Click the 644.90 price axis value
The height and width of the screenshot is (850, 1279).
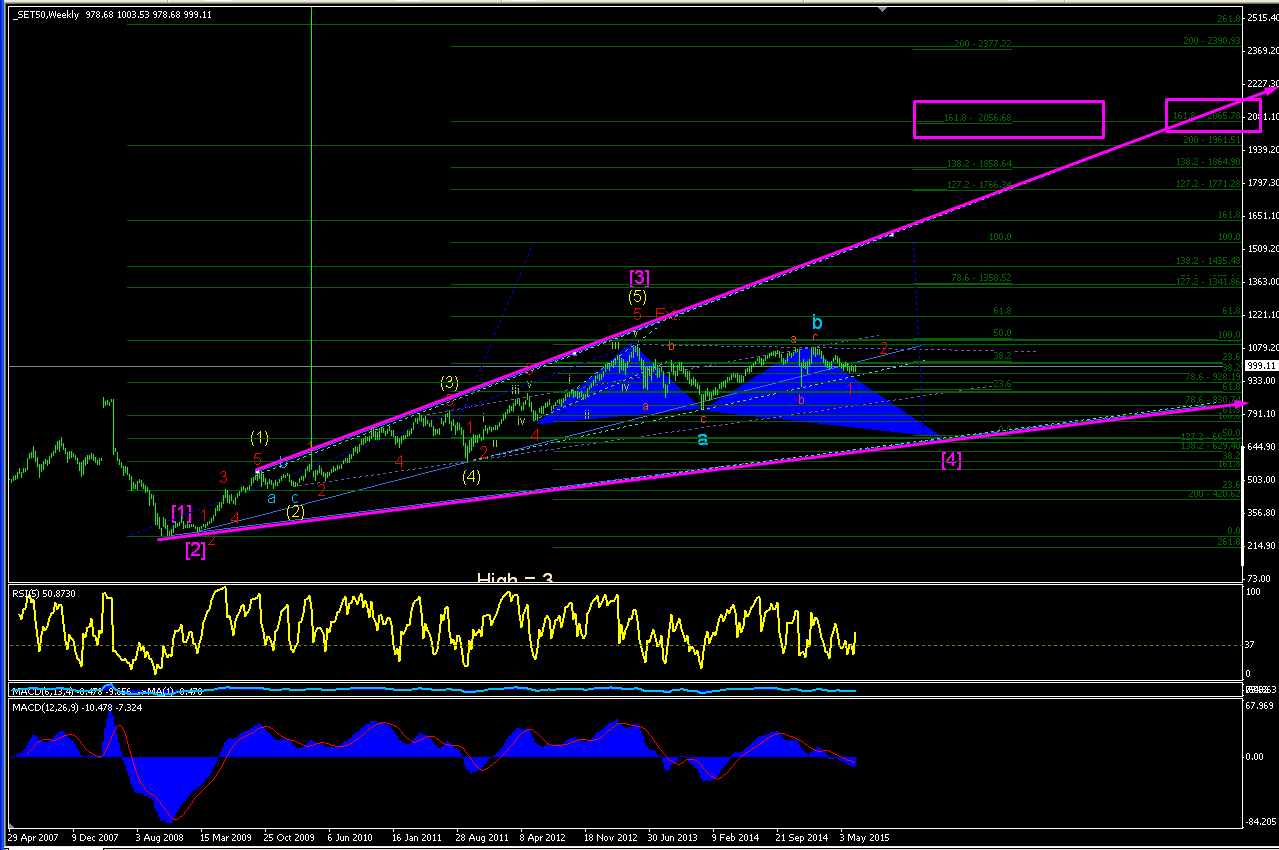click(x=1262, y=447)
